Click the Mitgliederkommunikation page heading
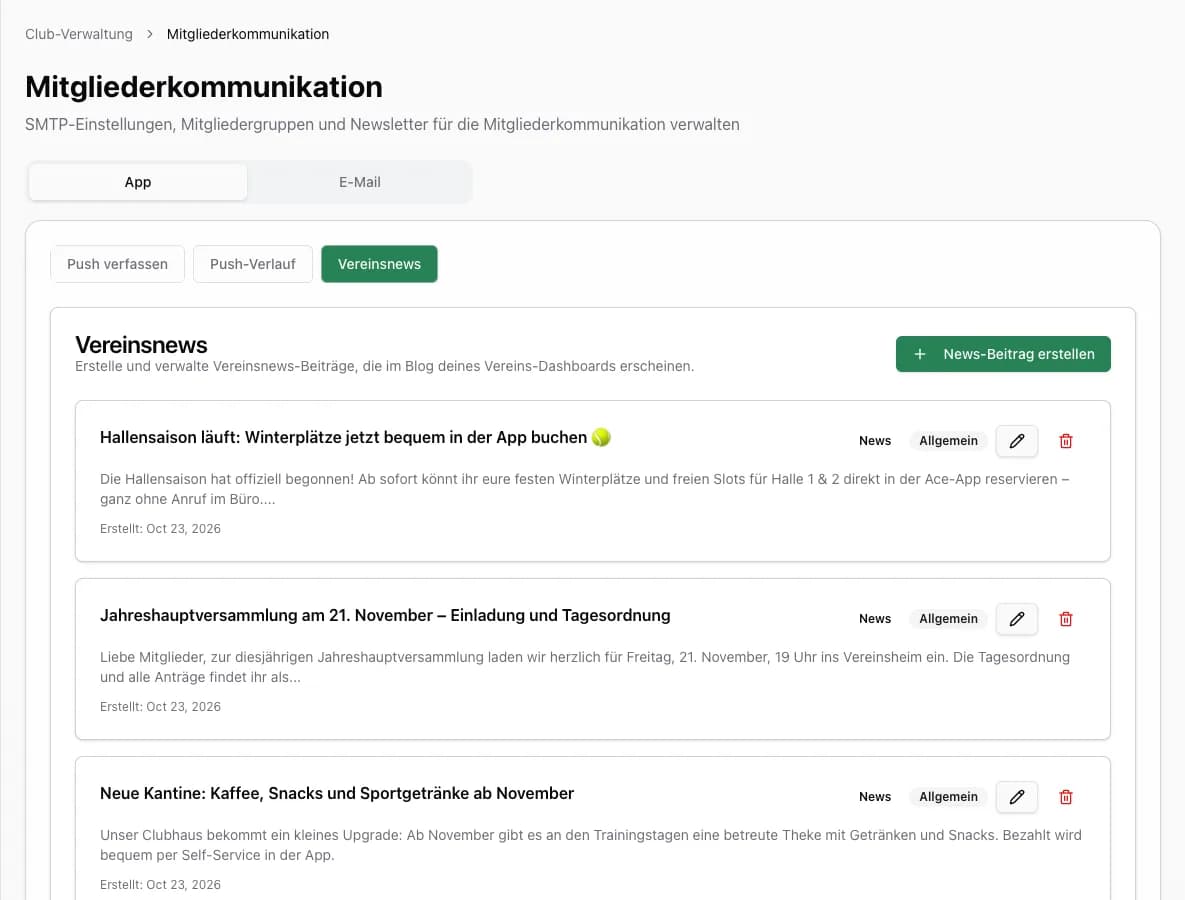 (204, 87)
